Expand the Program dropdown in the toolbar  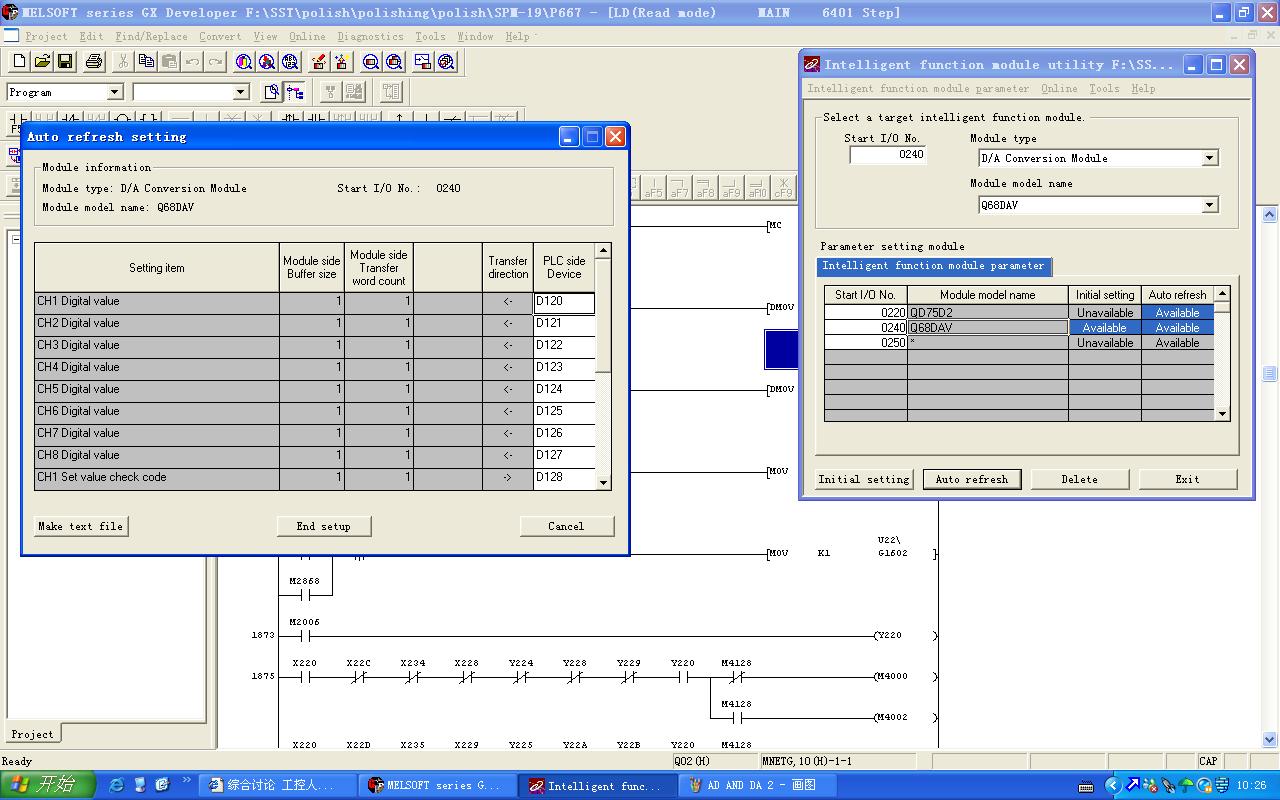(114, 92)
